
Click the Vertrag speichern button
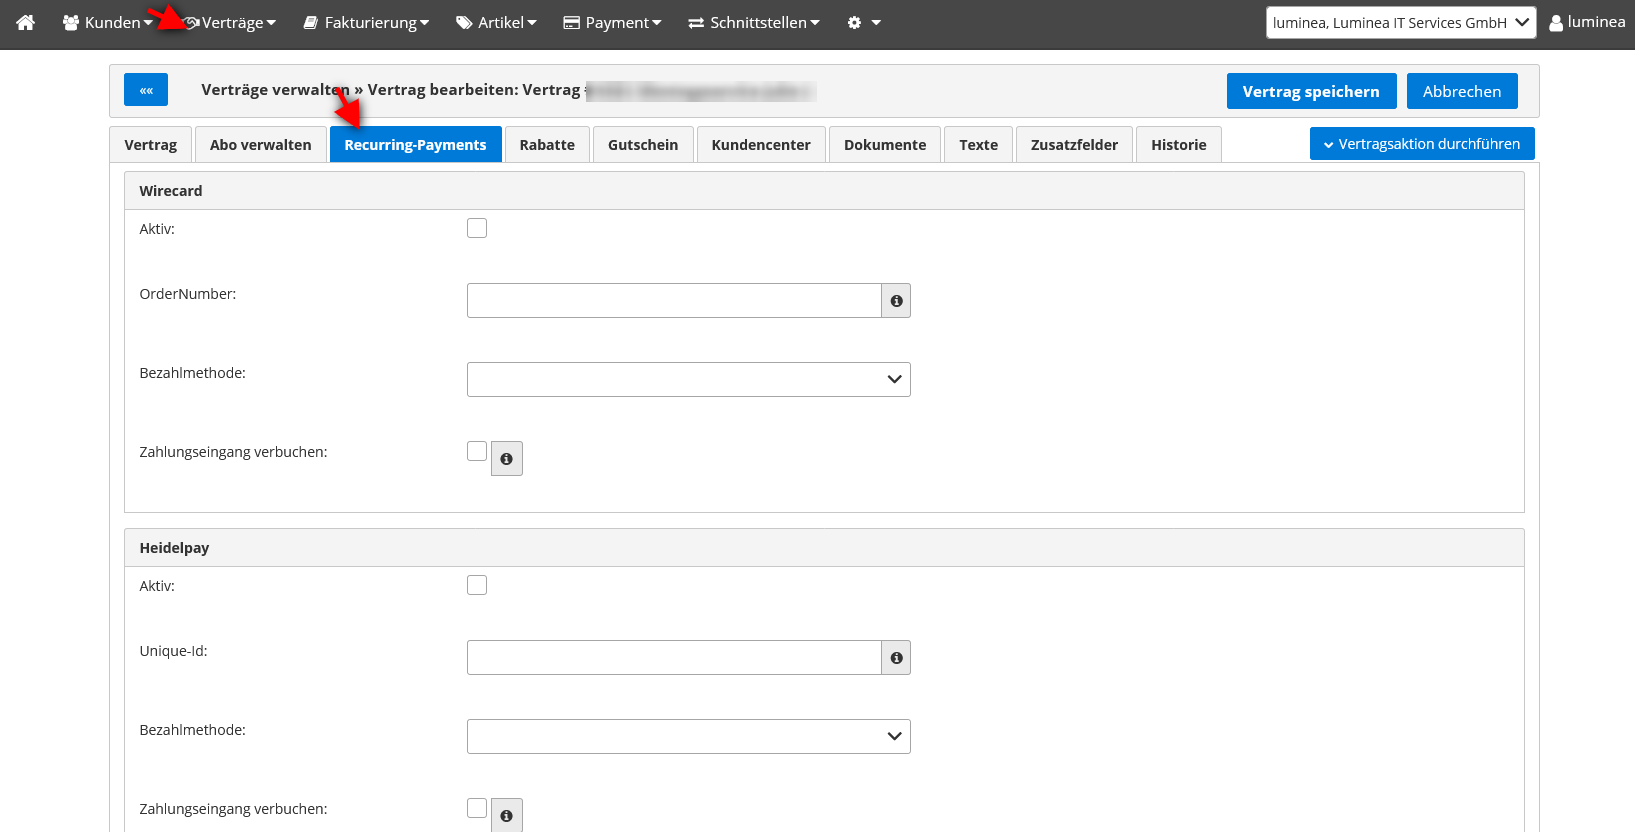(1311, 91)
